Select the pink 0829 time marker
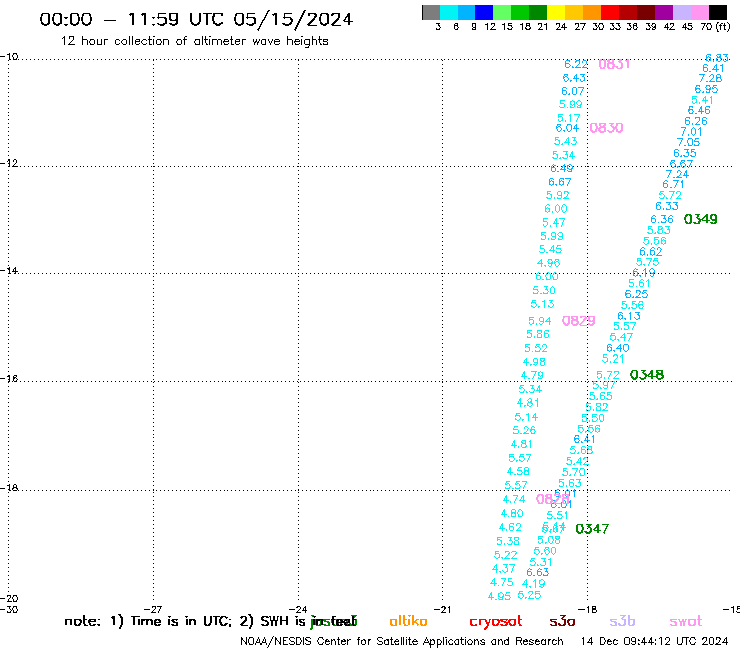This screenshot has height=650, width=740. tap(579, 321)
